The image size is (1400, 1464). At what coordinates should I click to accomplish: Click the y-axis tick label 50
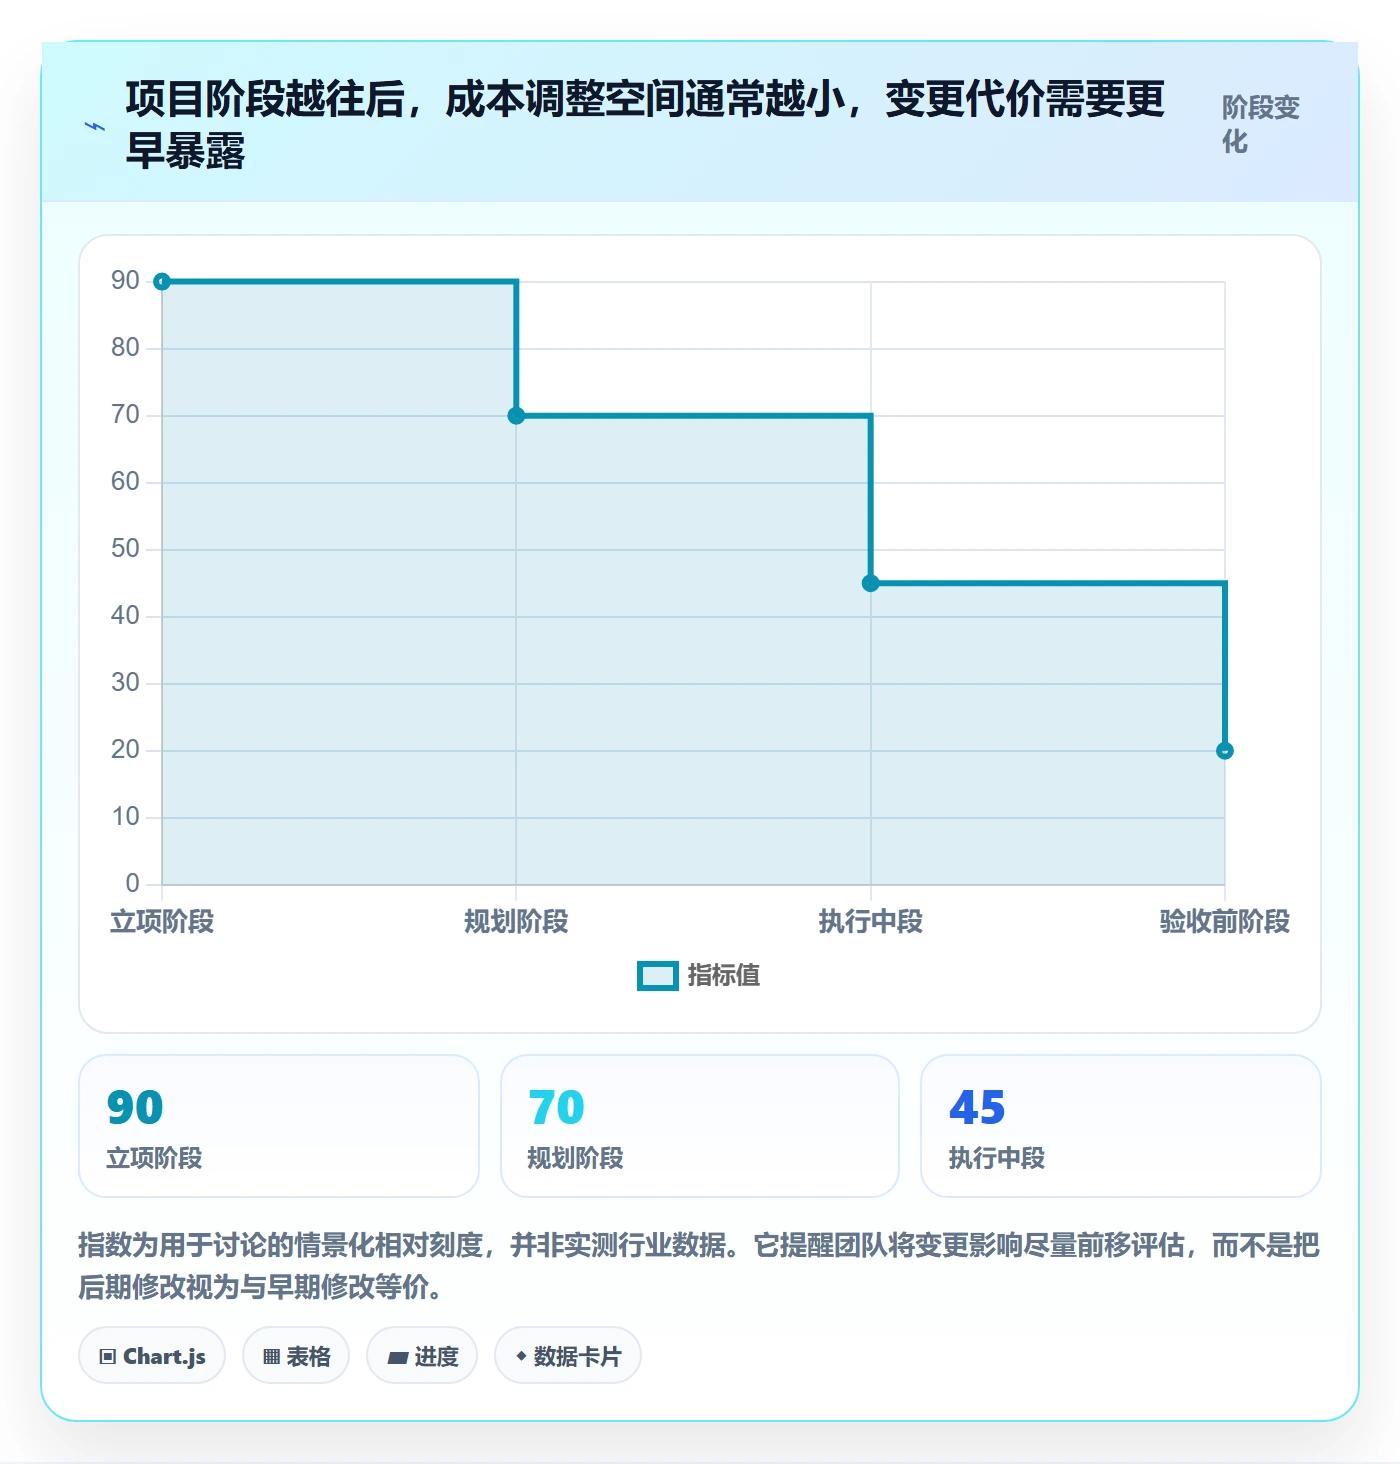click(x=125, y=549)
